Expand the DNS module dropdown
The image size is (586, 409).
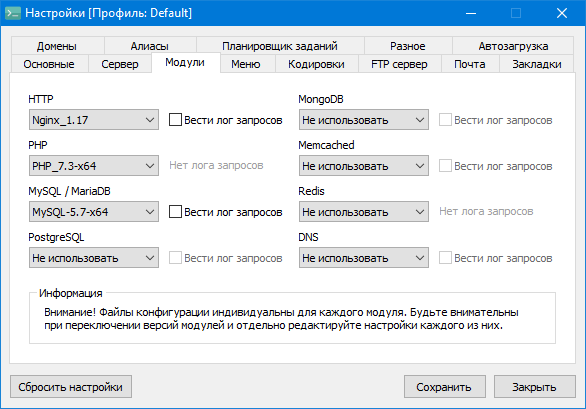pos(364,258)
